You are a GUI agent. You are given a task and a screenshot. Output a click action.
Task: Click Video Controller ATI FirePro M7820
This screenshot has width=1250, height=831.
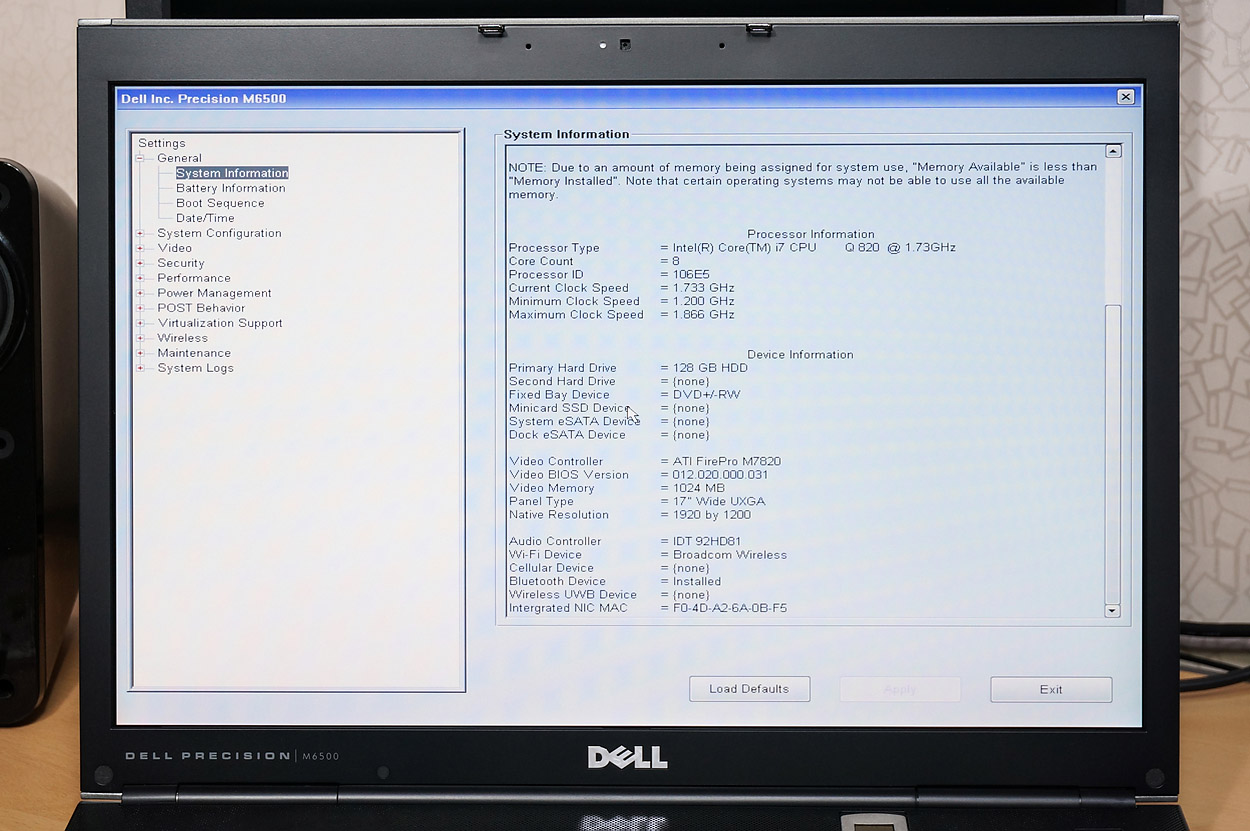645,461
